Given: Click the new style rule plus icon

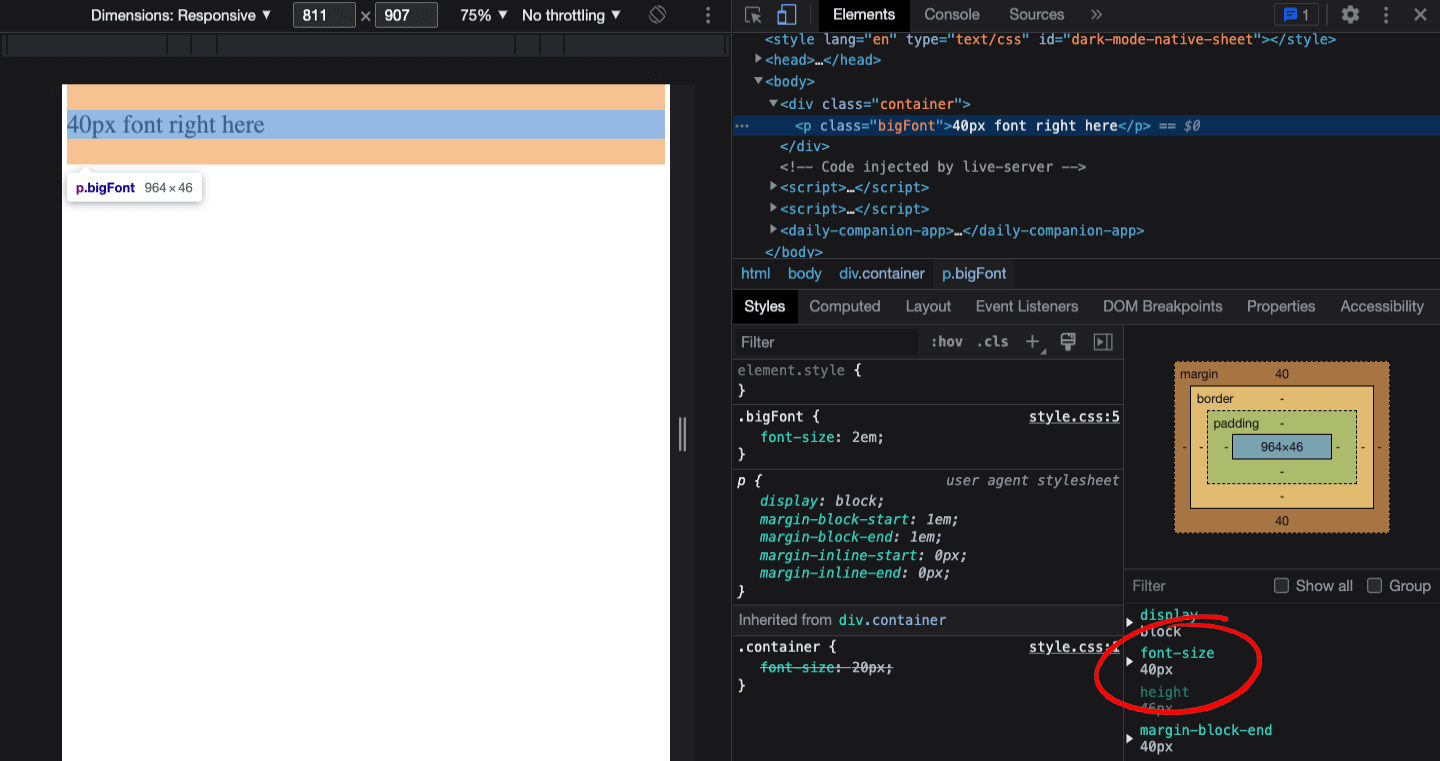Looking at the screenshot, I should 1032,341.
